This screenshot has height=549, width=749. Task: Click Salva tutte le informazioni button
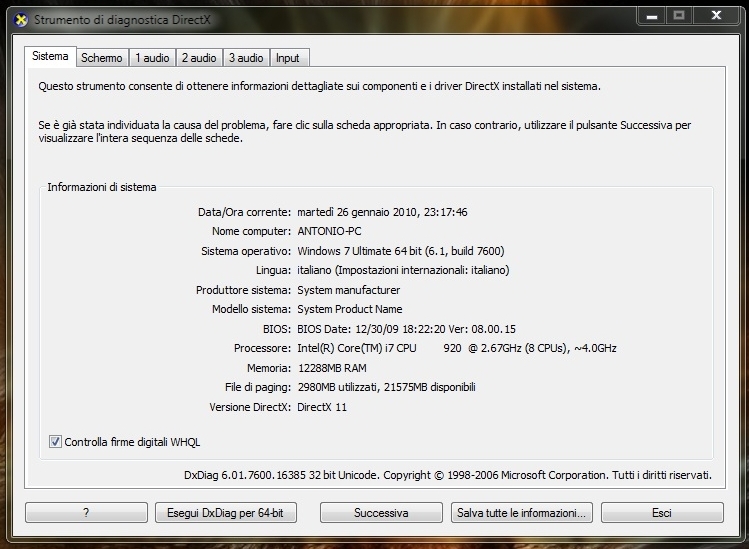pyautogui.click(x=521, y=513)
